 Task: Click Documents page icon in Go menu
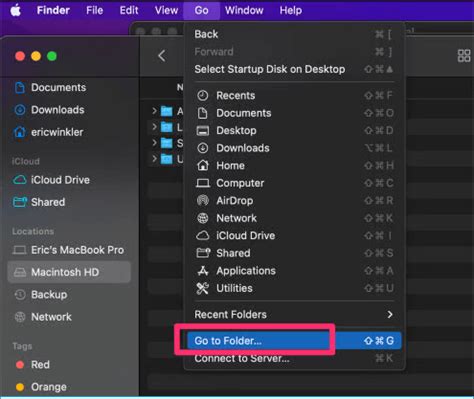(x=203, y=113)
